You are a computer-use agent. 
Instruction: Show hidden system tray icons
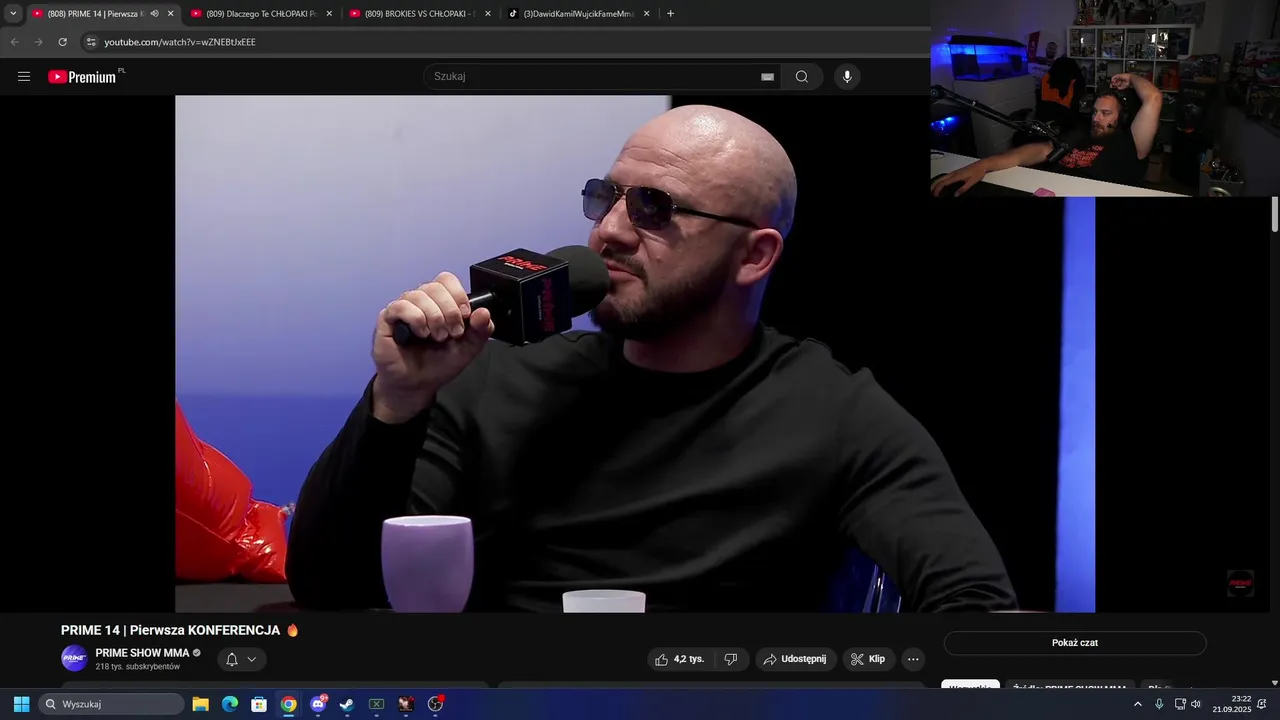tap(1137, 704)
